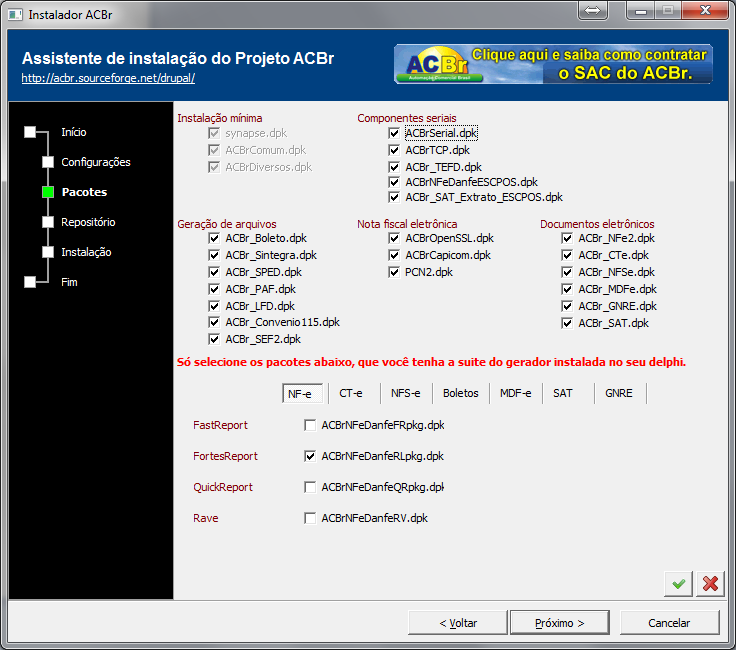Toggle ACBrNFeDanfeESCPOS.dpk checkbox
Screen dimensions: 736x650
394,182
